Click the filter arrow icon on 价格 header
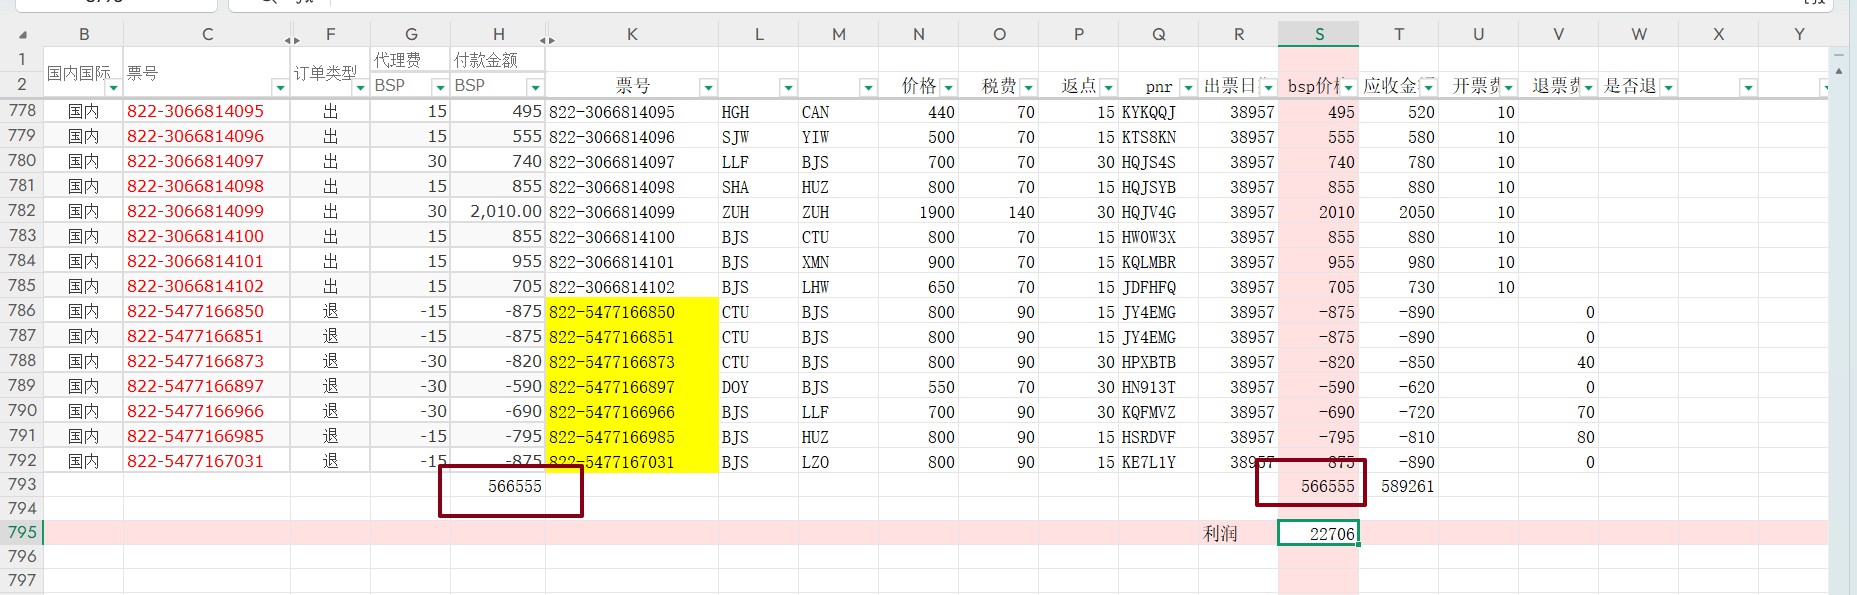 point(948,88)
